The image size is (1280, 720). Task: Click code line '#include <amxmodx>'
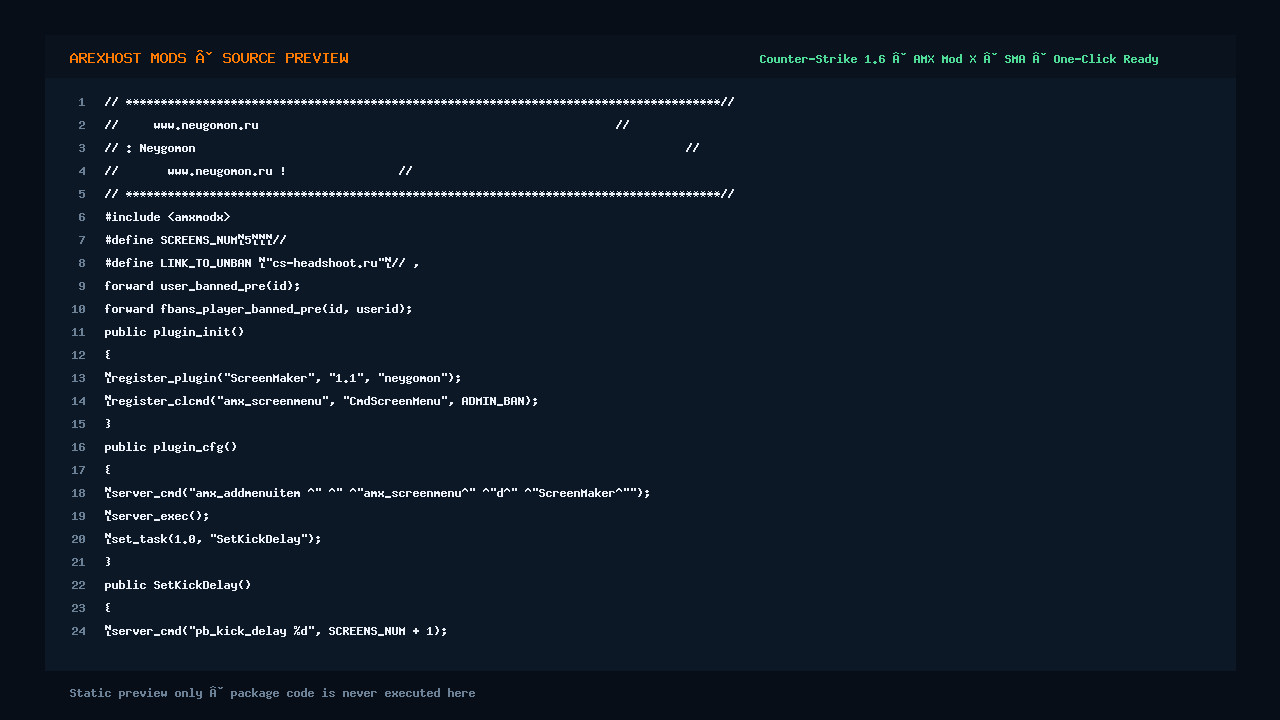click(167, 217)
